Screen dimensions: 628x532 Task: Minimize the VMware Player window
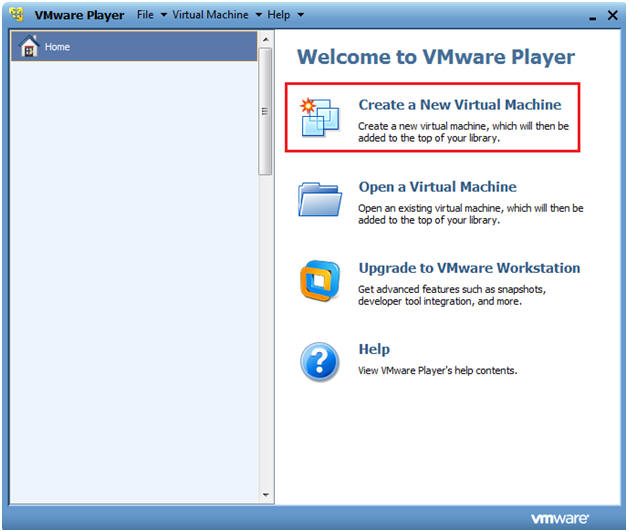(592, 17)
